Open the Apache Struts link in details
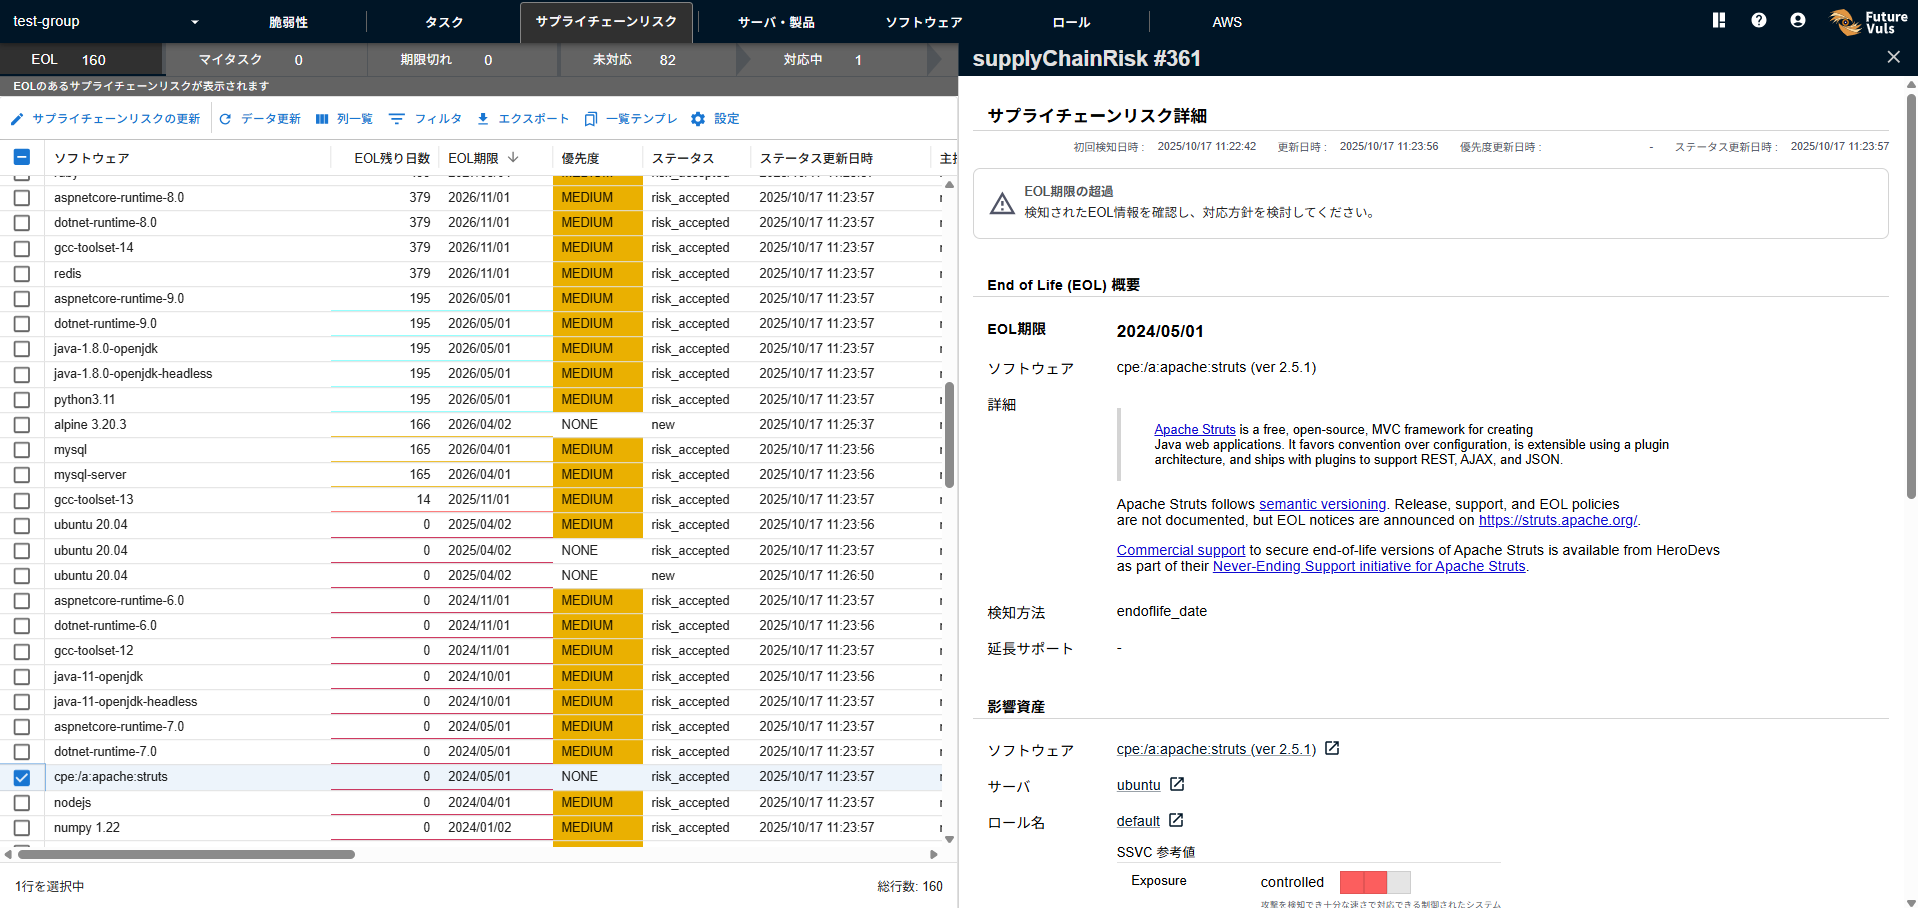 click(1194, 430)
